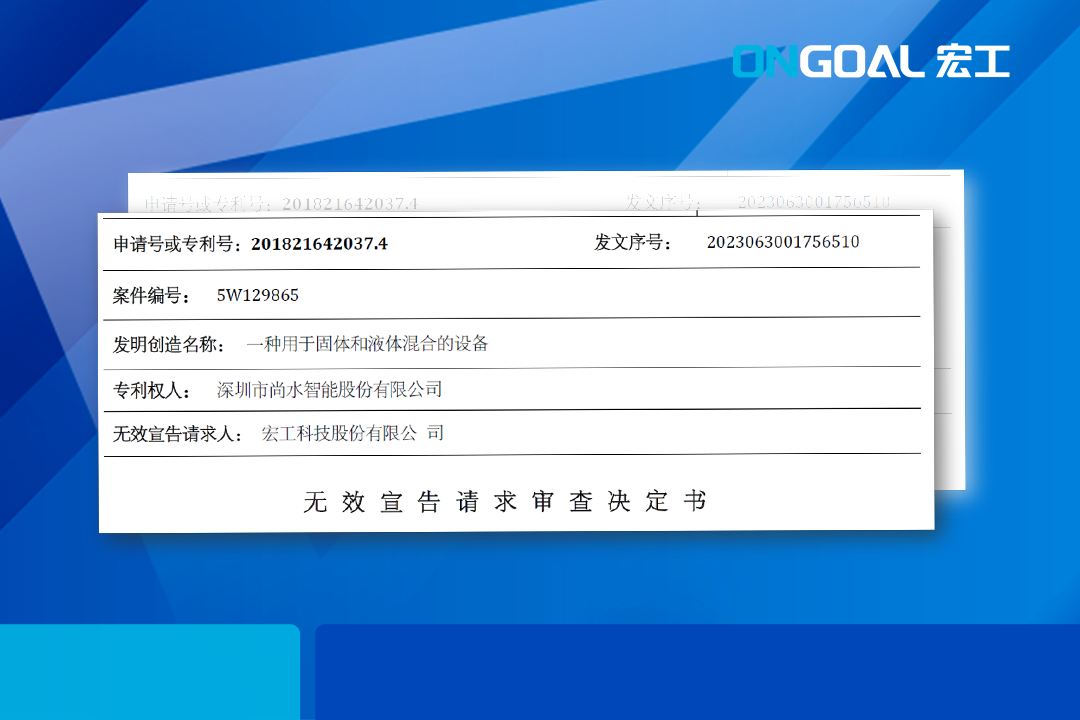The width and height of the screenshot is (1080, 720).
Task: Select patentee 深圳市尚水智能股份有限公司
Action: point(329,390)
